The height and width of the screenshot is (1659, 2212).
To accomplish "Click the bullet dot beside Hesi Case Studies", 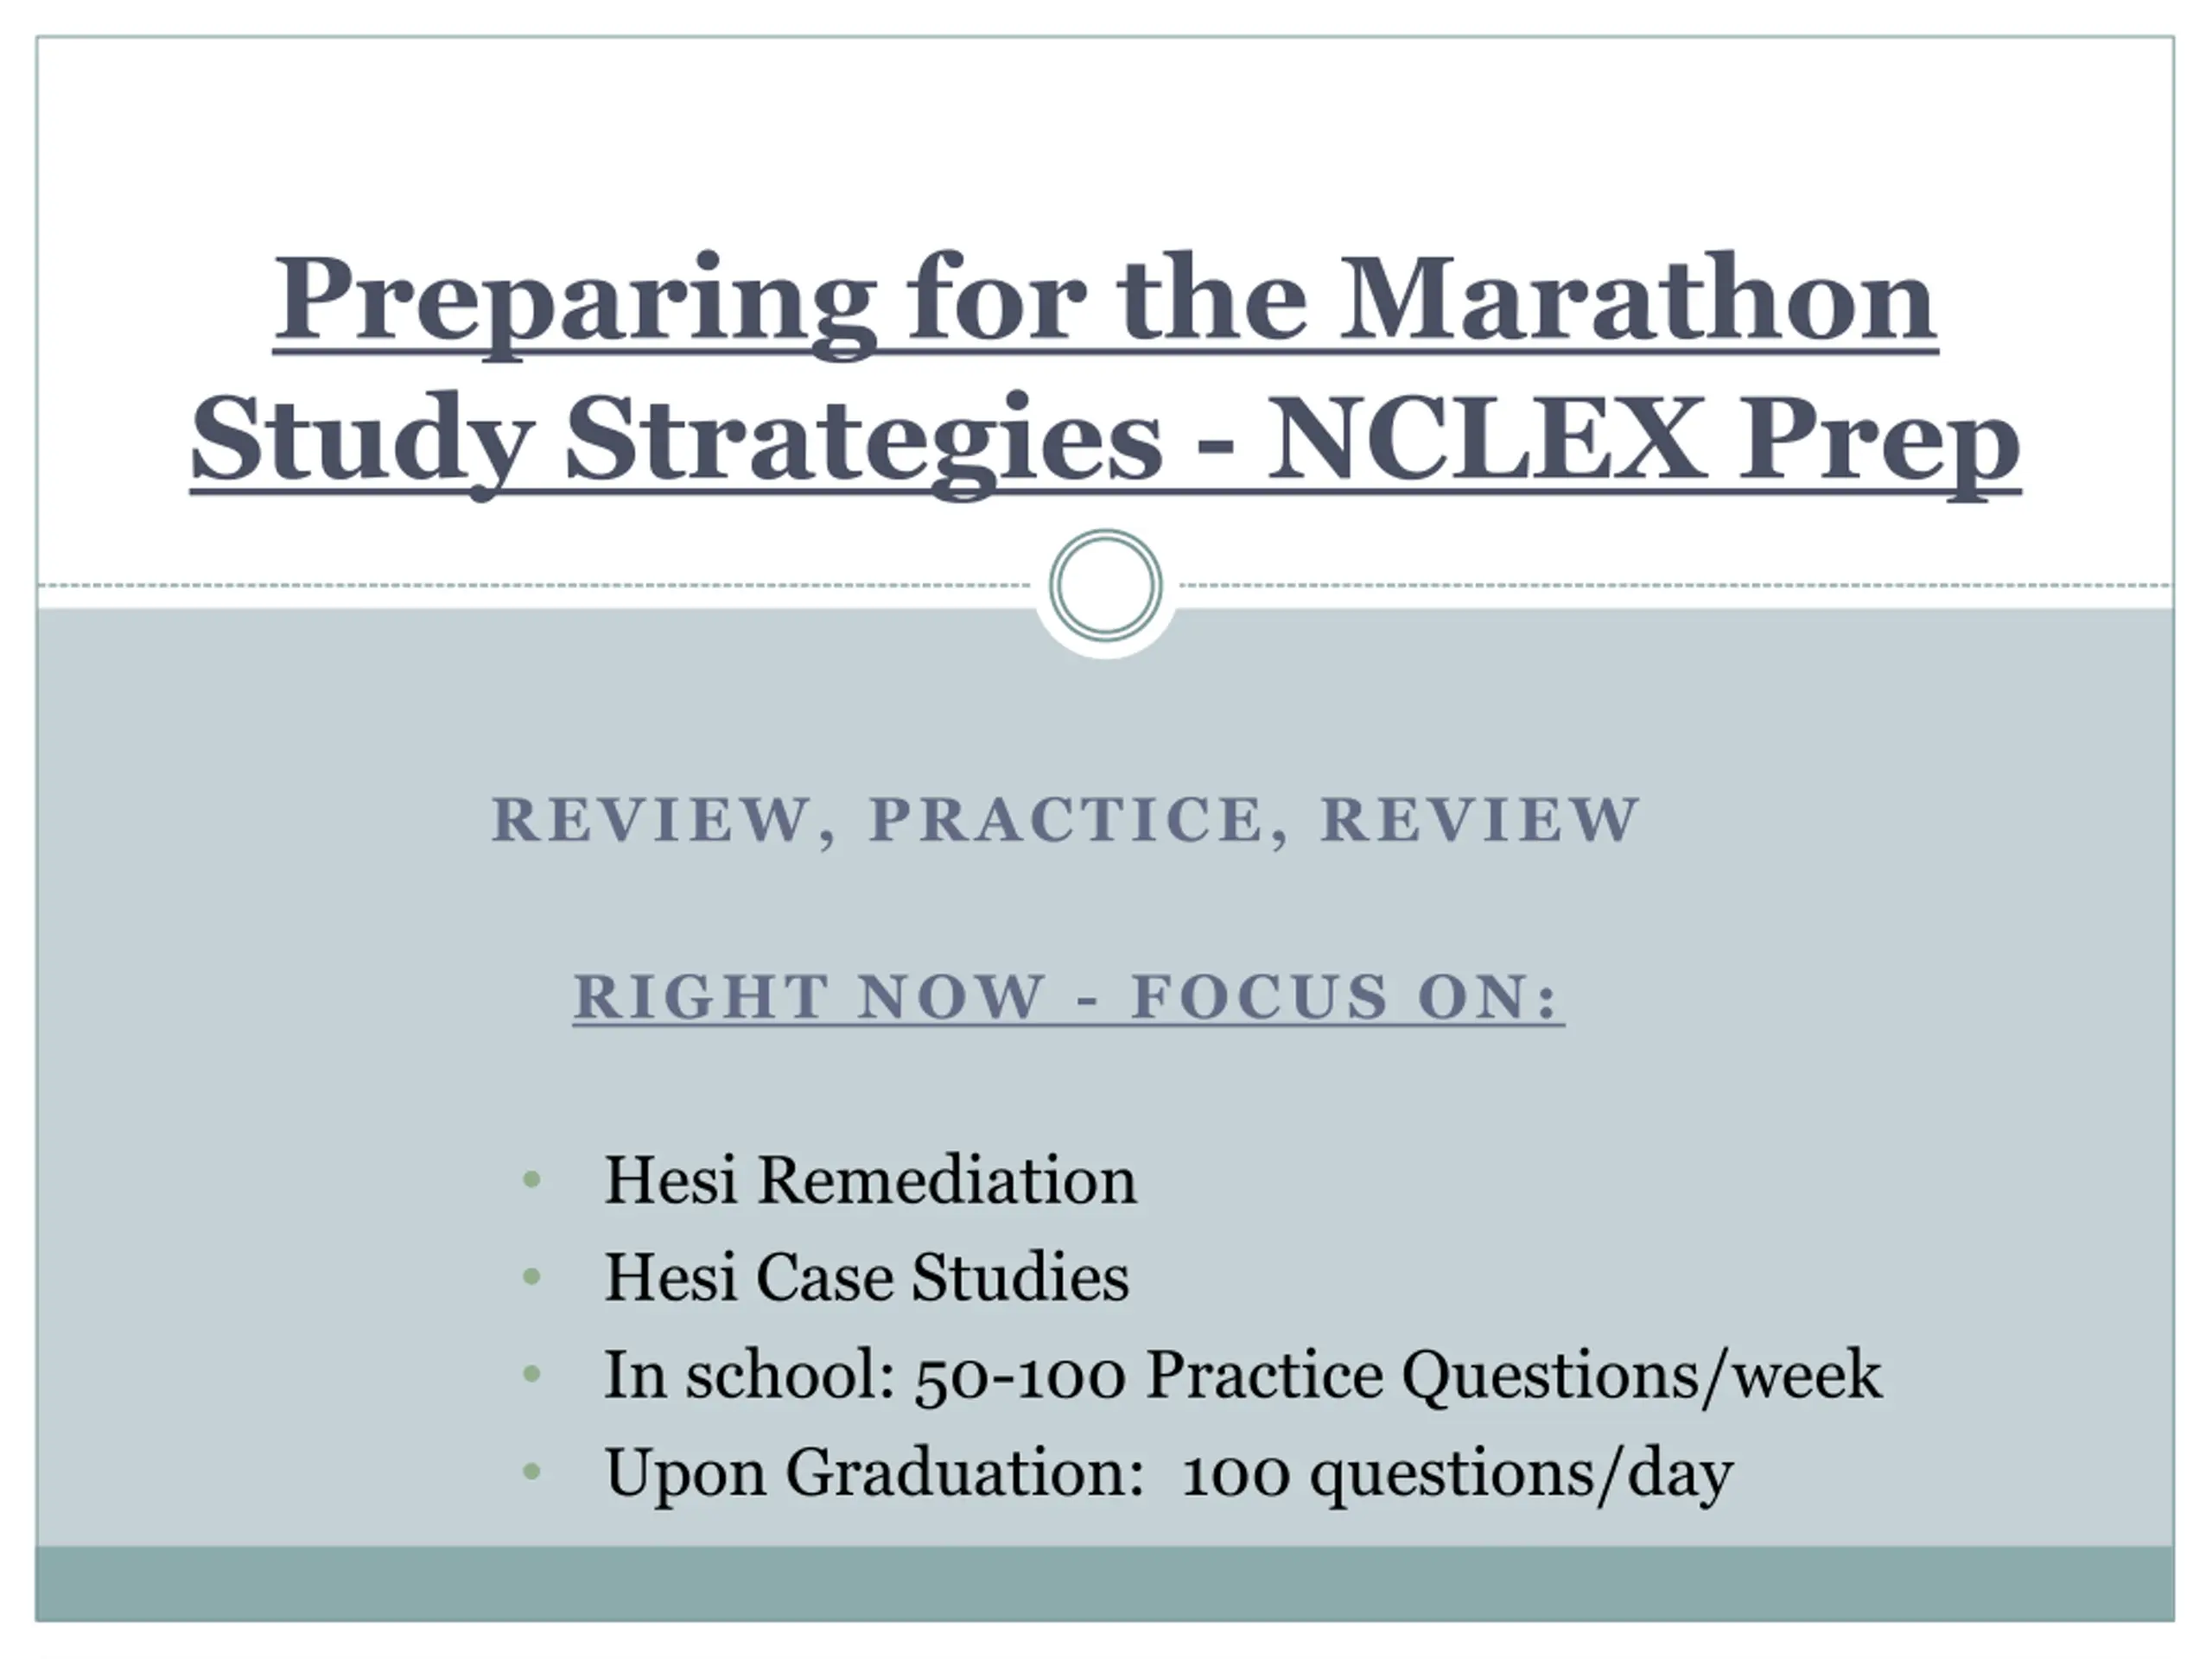I will (x=532, y=1277).
